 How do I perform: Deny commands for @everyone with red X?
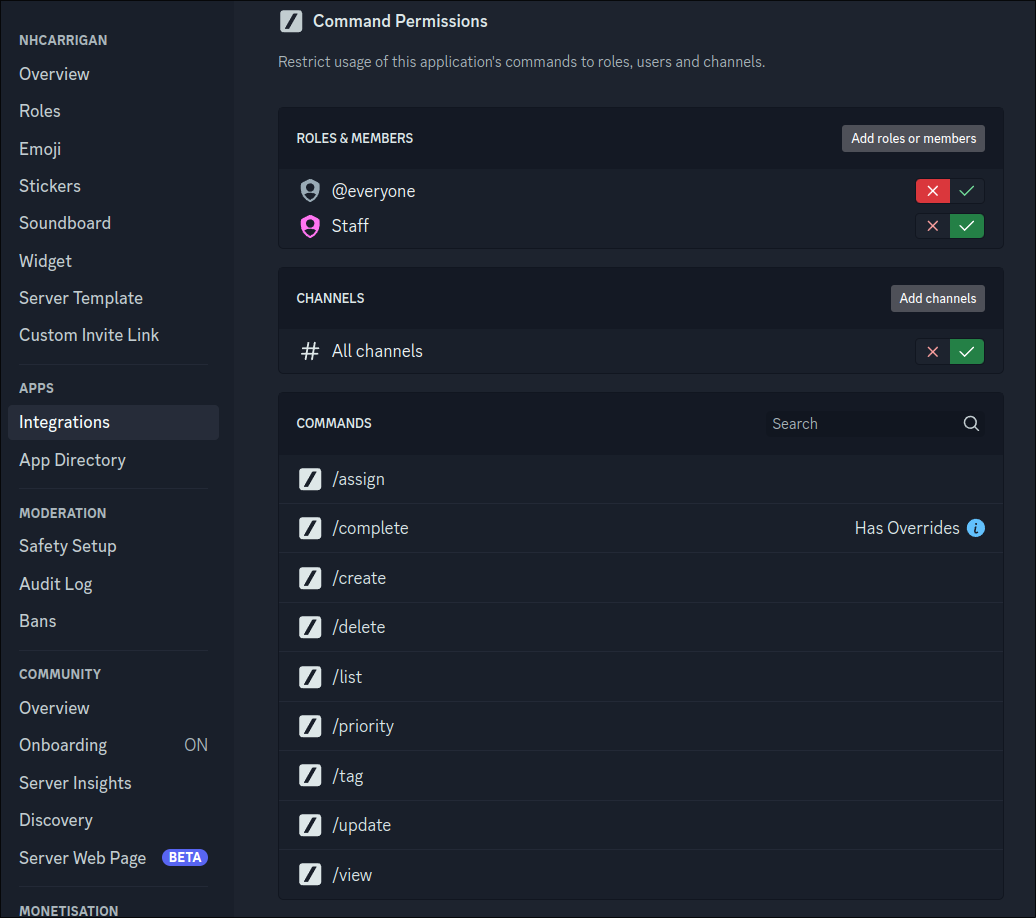[933, 191]
